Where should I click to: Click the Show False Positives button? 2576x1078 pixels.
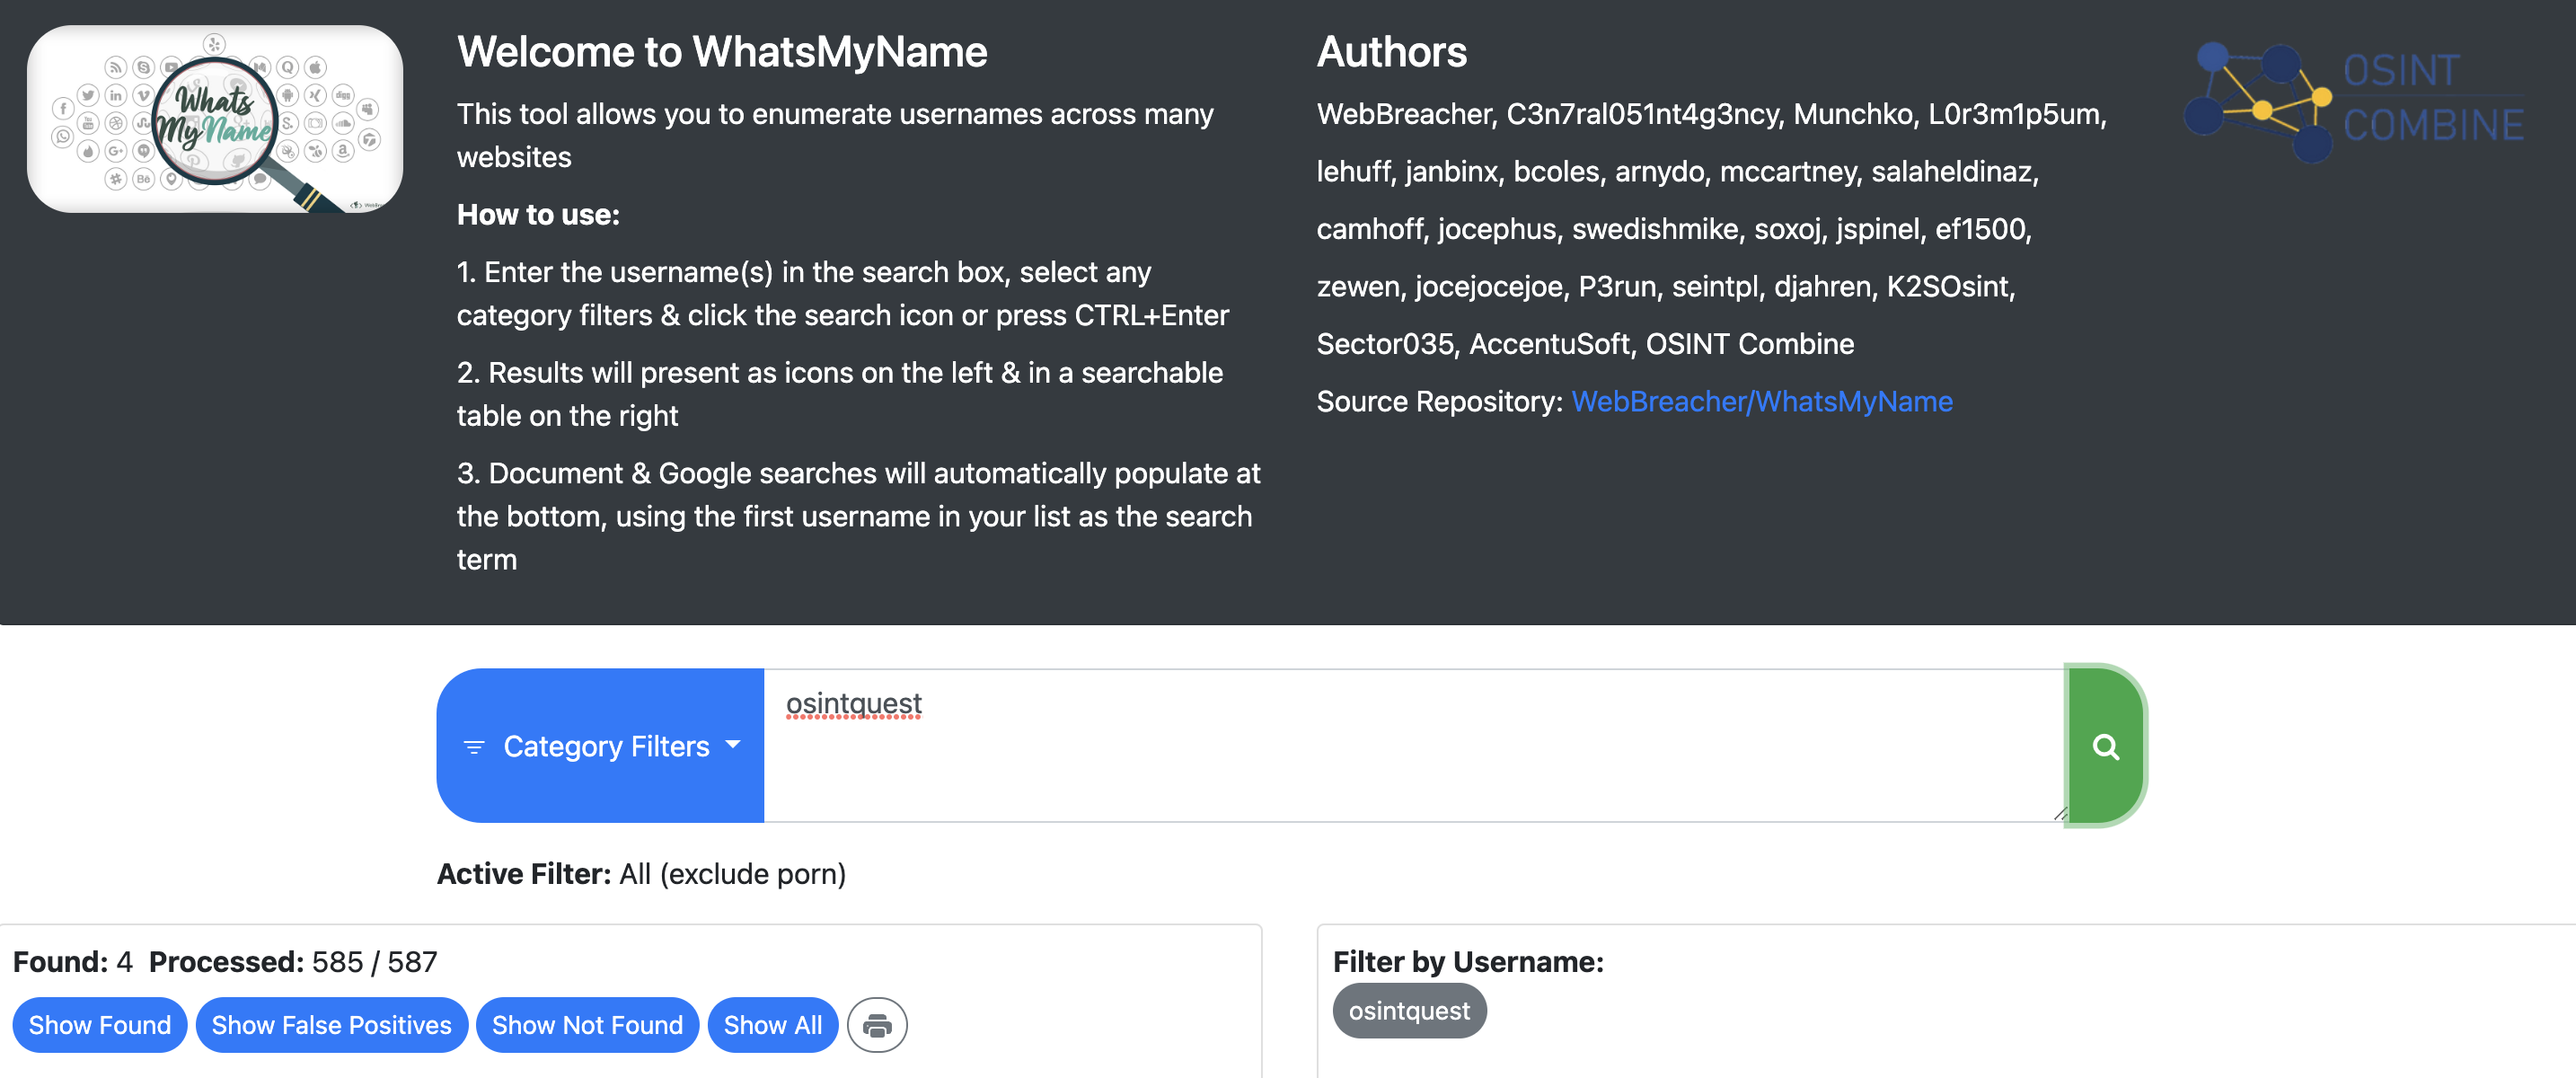coord(332,1025)
